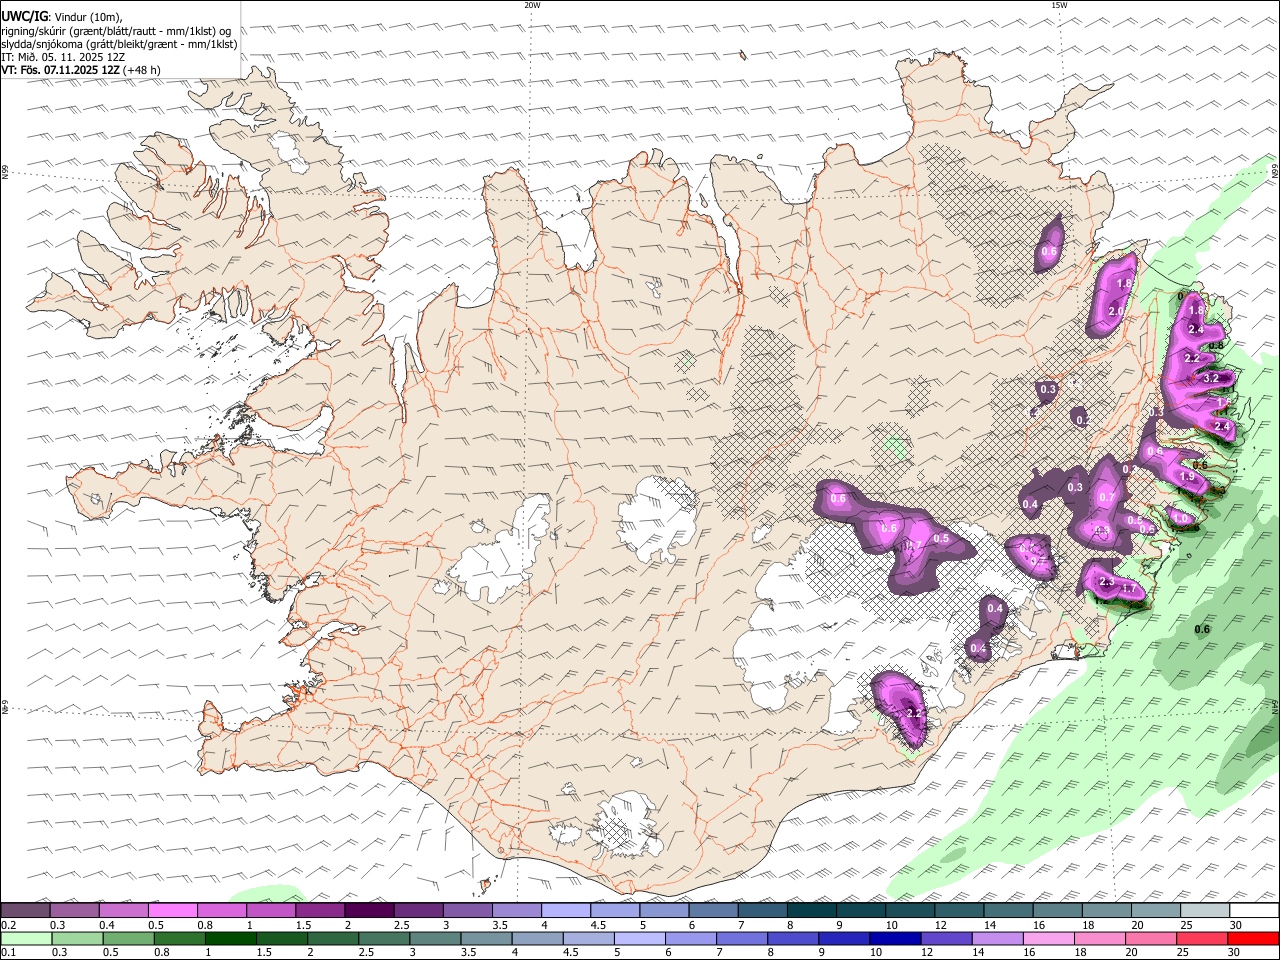Click the '0.1' label under the bottom legend row
The width and height of the screenshot is (1280, 960).
pyautogui.click(x=8, y=953)
